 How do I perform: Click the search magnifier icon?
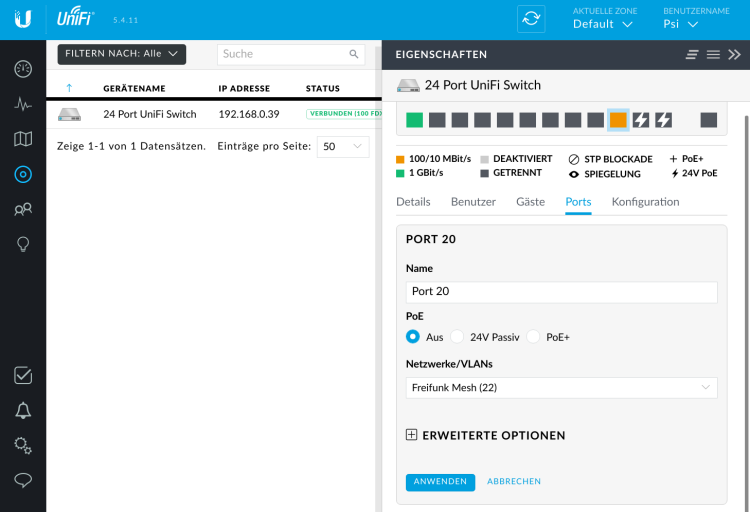(x=353, y=54)
